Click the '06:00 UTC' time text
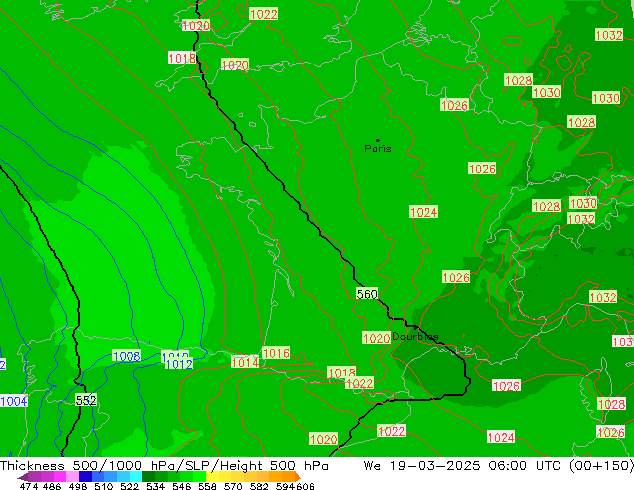Screen dimensions: 634x490 tap(524, 466)
